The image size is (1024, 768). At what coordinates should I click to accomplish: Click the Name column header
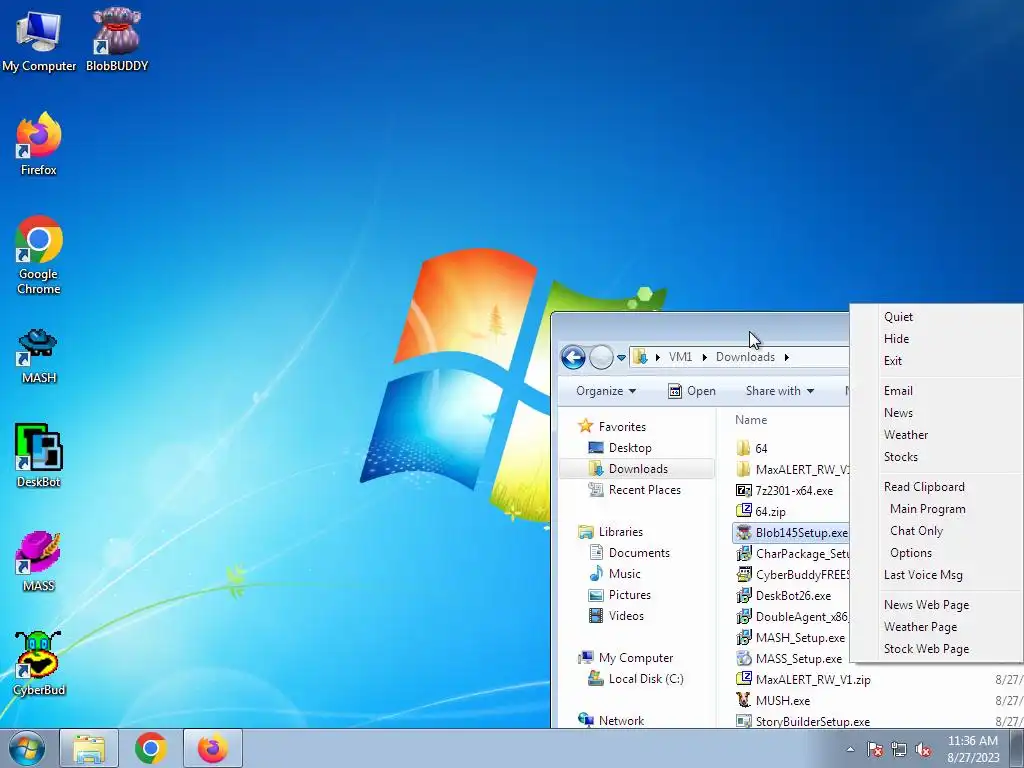(x=751, y=420)
